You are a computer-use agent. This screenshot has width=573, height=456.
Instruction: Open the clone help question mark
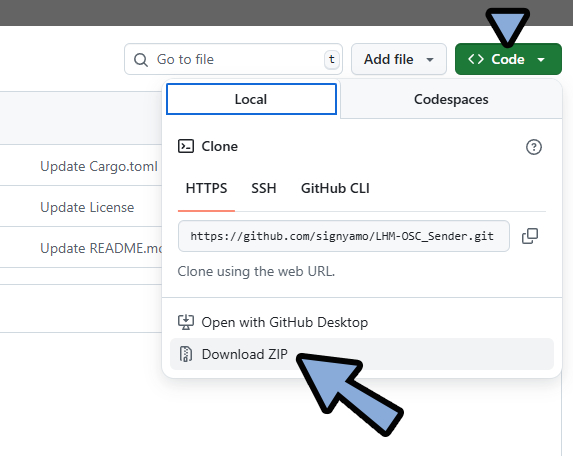click(534, 147)
